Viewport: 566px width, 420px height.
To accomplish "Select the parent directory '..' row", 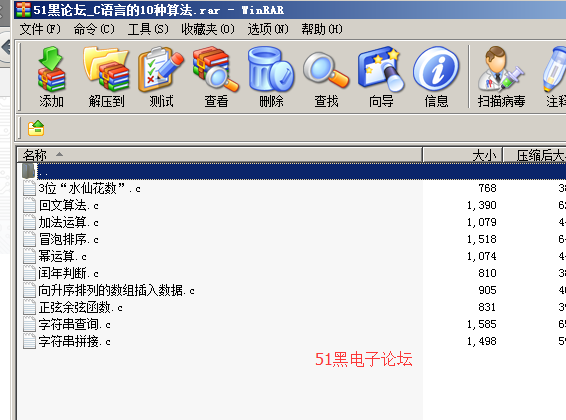I will (x=292, y=171).
